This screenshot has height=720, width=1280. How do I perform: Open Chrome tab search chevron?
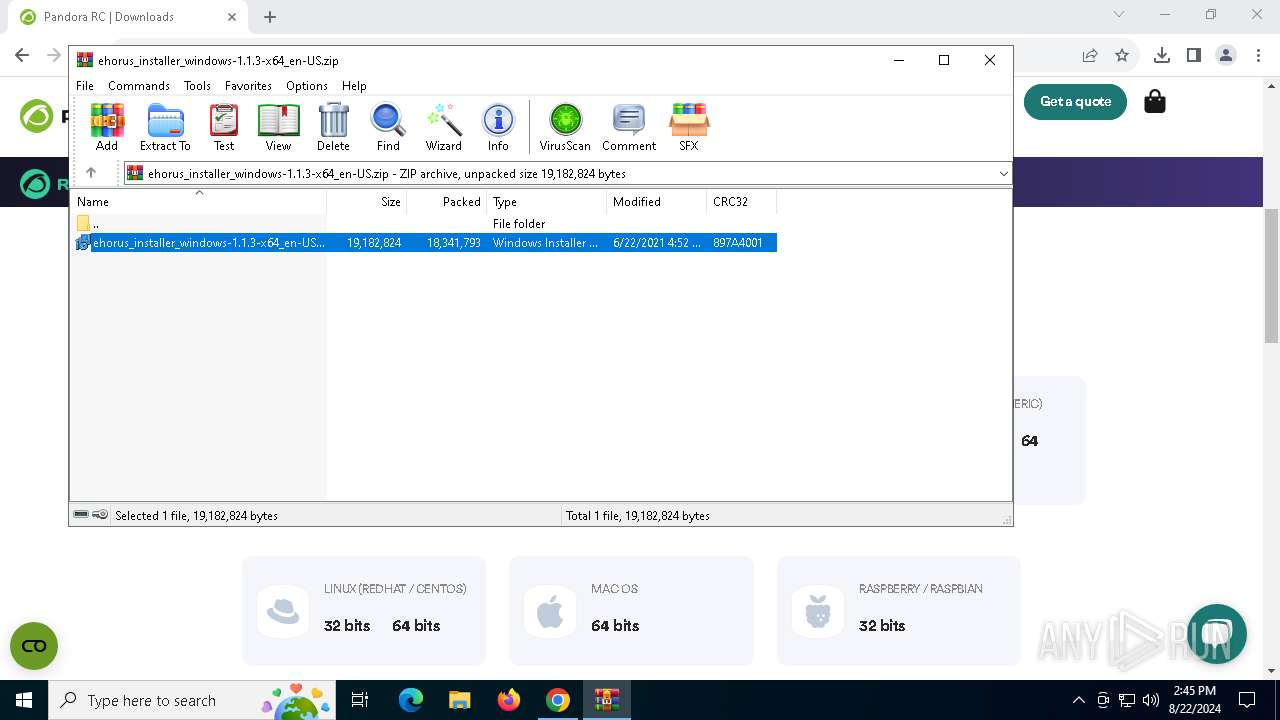point(1119,14)
